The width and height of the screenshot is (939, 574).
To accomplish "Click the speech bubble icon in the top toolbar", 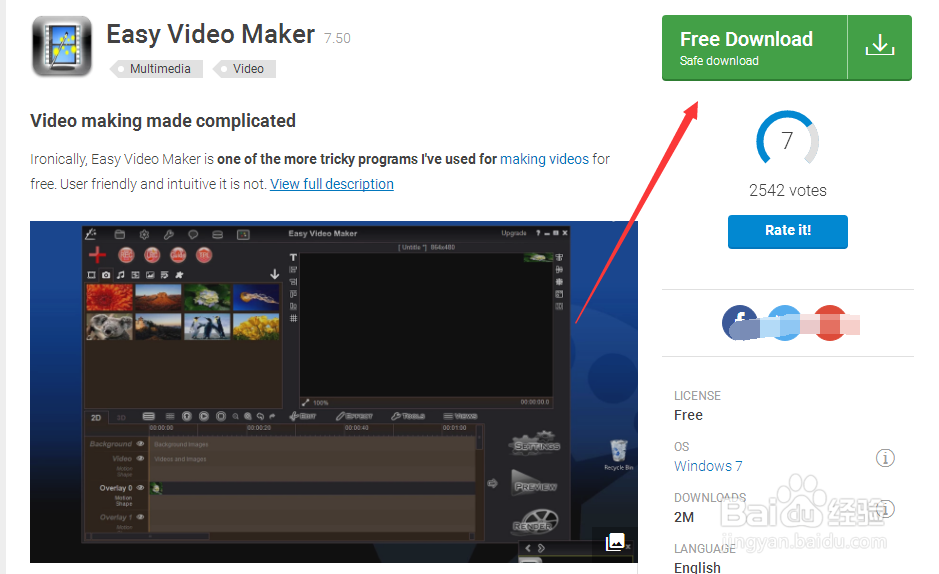I will [x=193, y=235].
